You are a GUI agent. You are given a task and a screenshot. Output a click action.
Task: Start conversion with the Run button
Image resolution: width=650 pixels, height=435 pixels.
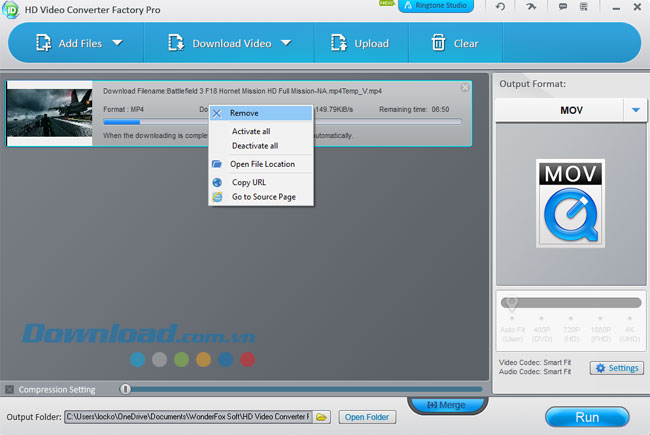(x=587, y=417)
